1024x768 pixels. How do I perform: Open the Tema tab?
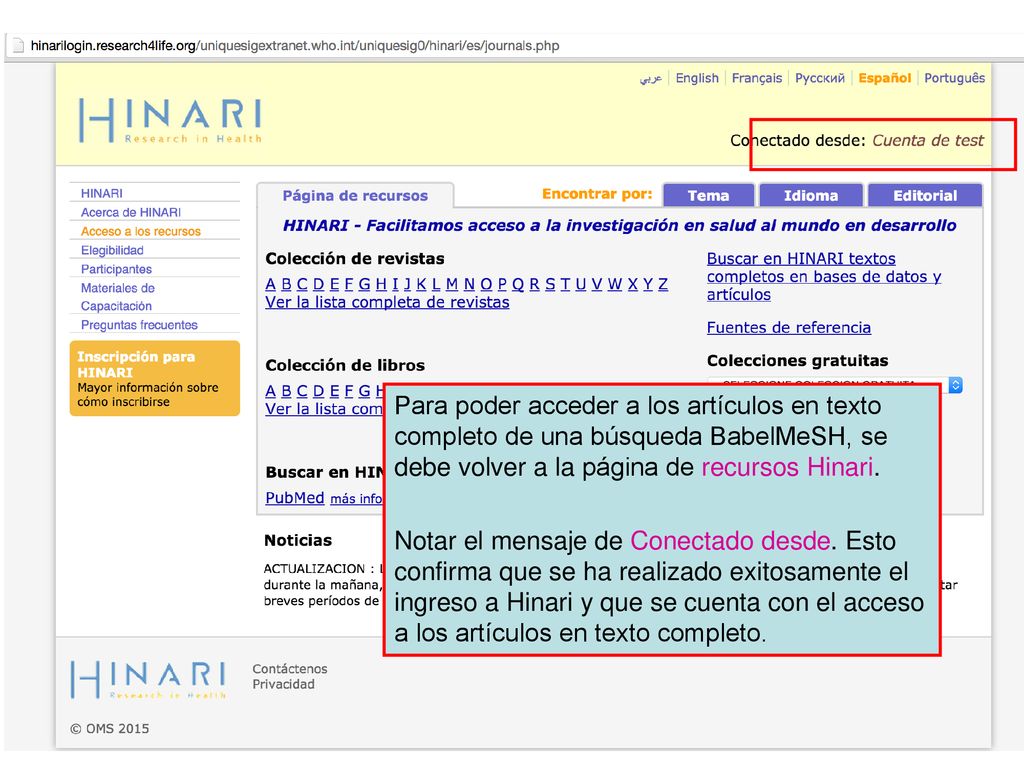709,195
